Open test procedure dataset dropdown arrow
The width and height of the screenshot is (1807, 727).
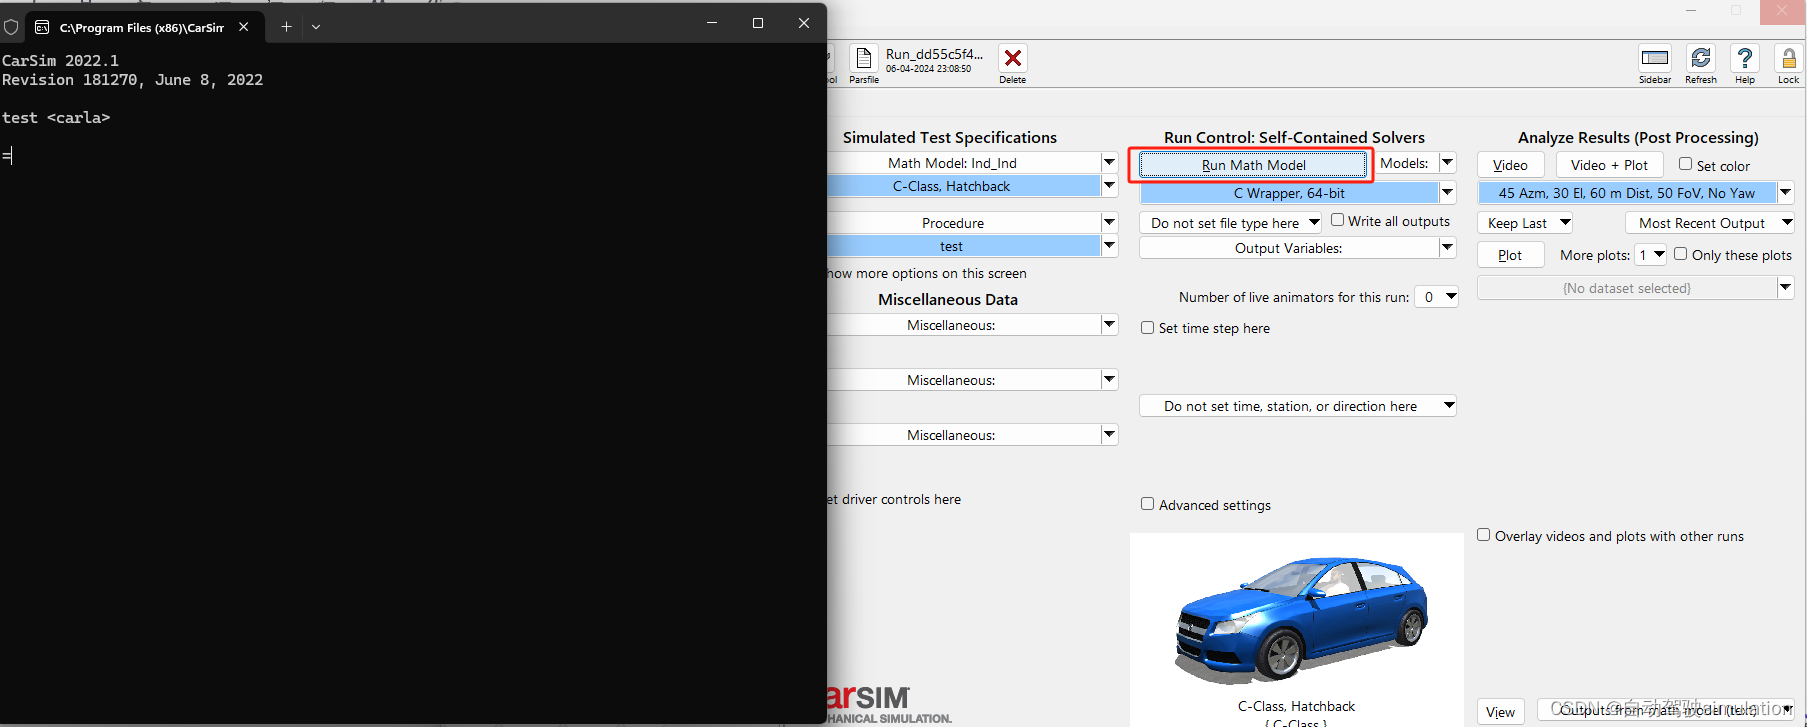(1109, 246)
